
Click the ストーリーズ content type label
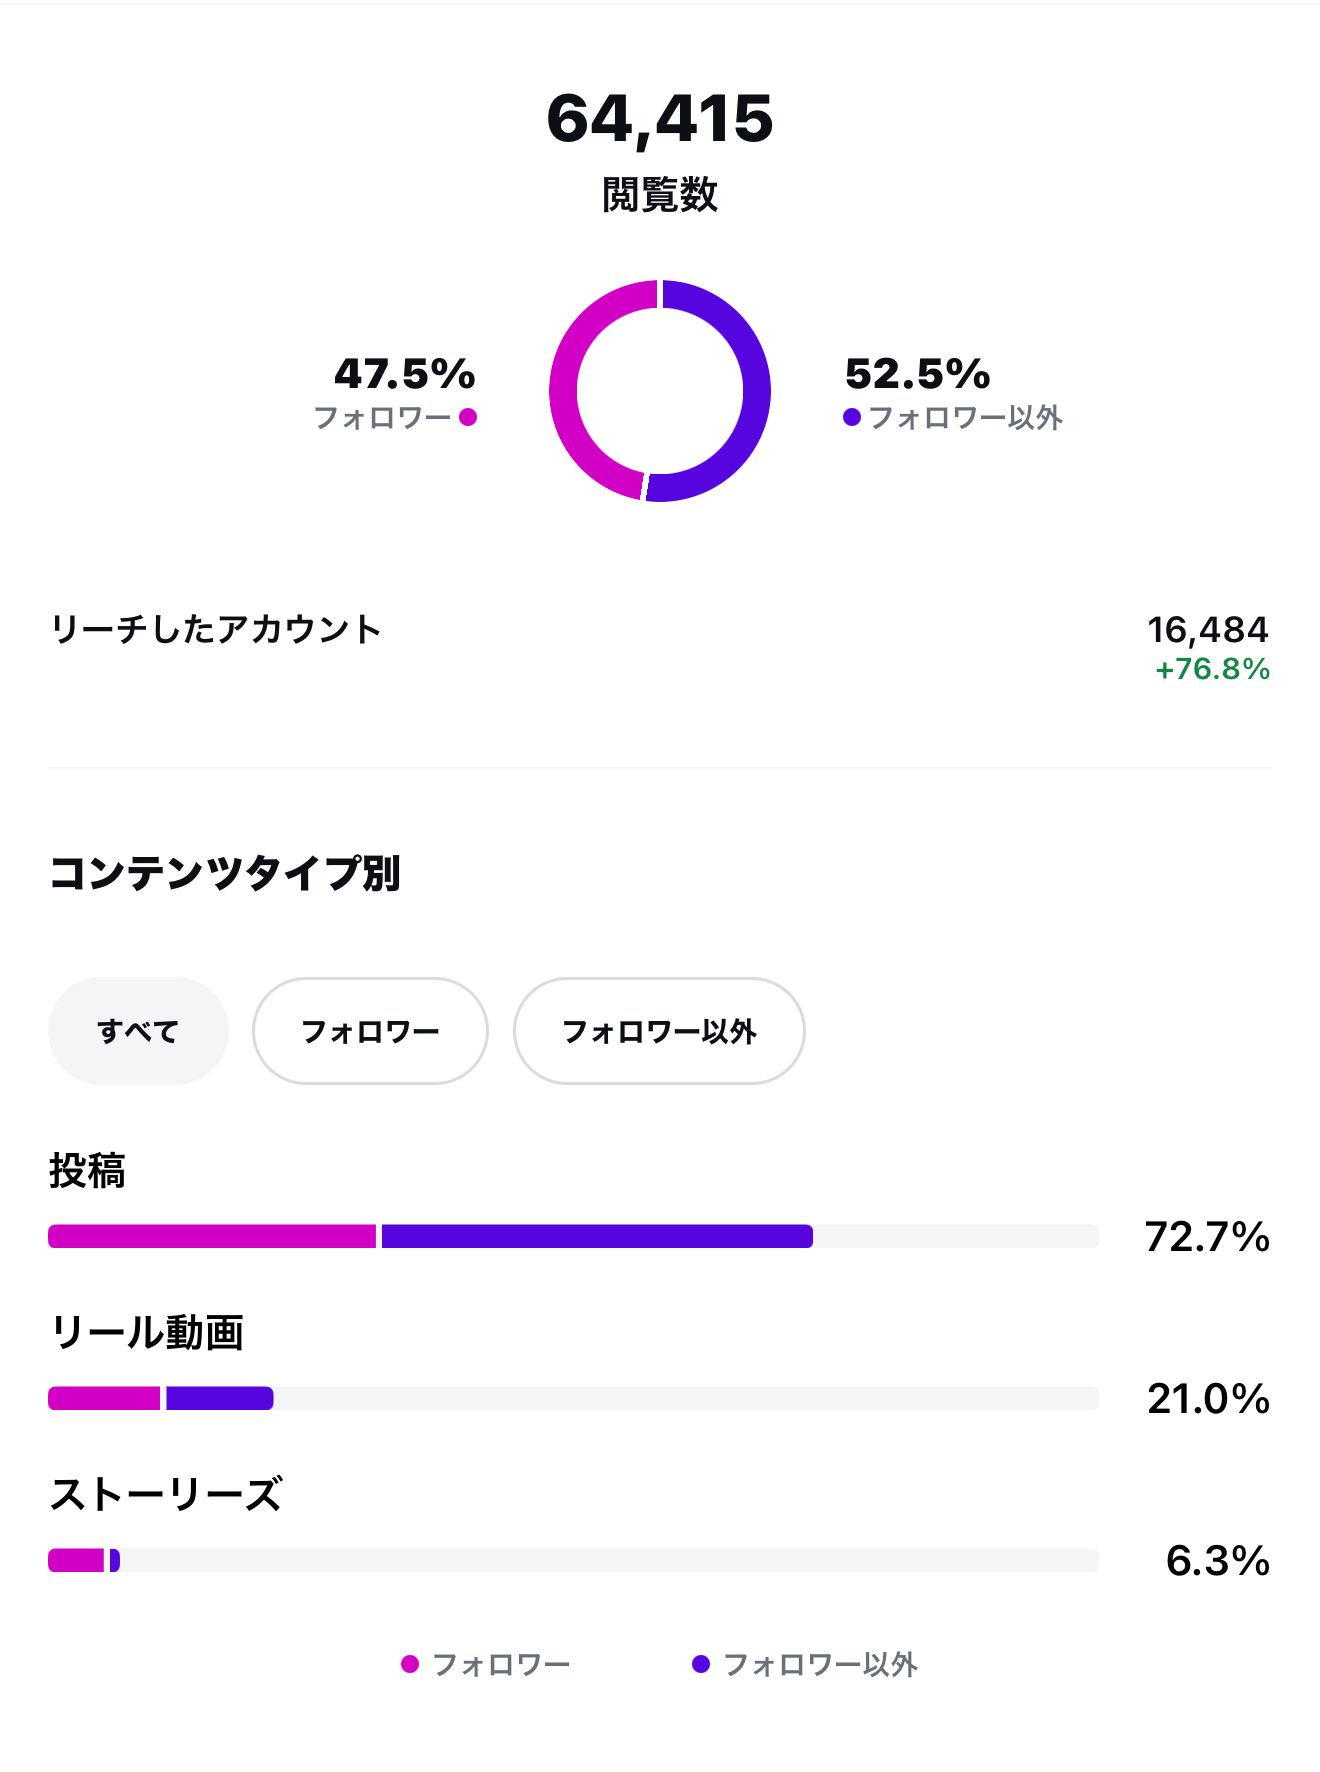tap(166, 1494)
